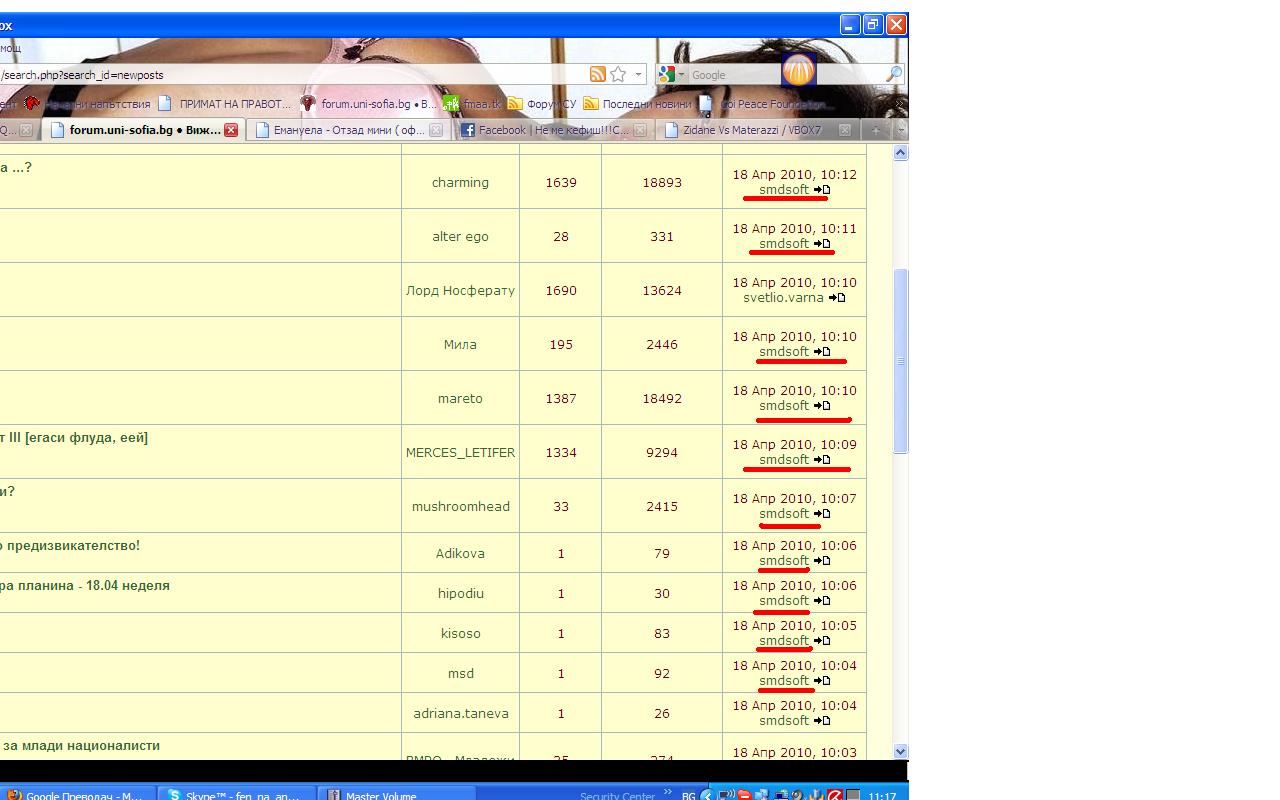The width and height of the screenshot is (1280, 800).
Task: Click the search magnifier icon
Action: click(x=894, y=74)
